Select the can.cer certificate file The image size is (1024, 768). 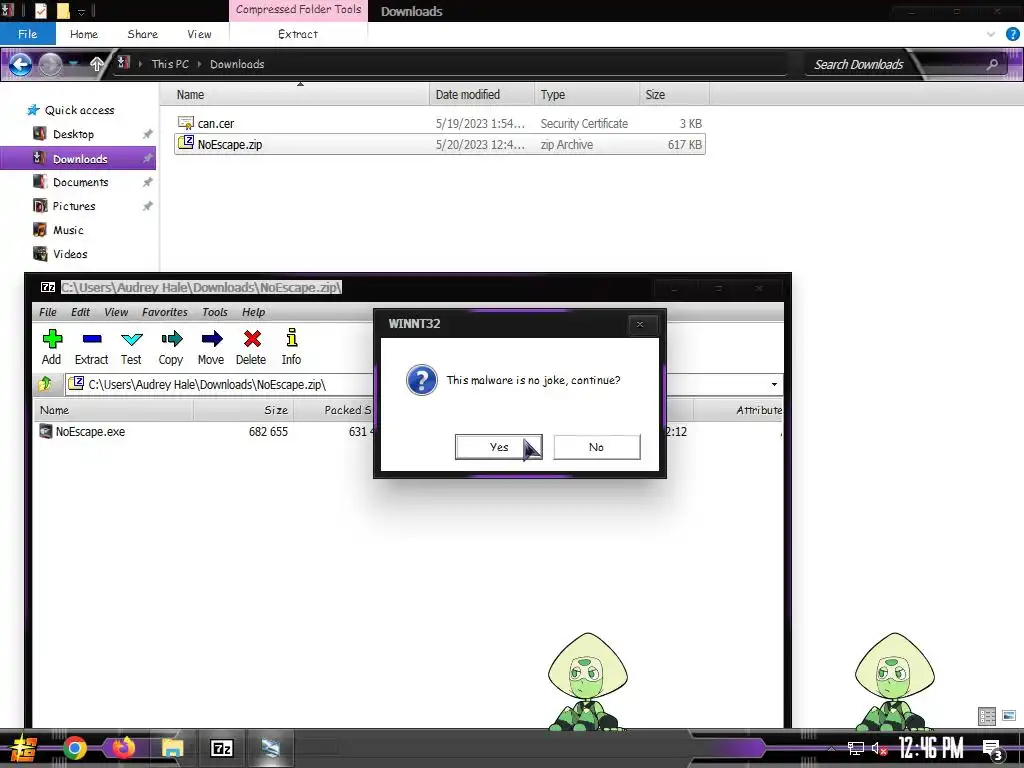tap(440, 123)
